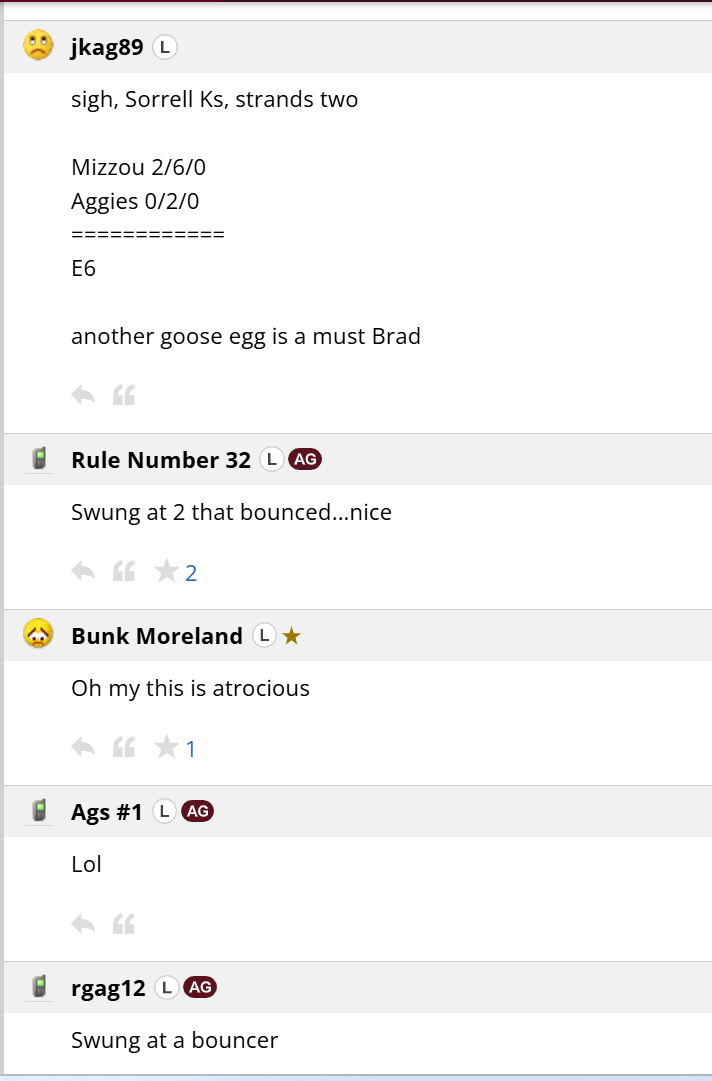Click the L badge next to jkag89
This screenshot has height=1081, width=712.
point(165,48)
